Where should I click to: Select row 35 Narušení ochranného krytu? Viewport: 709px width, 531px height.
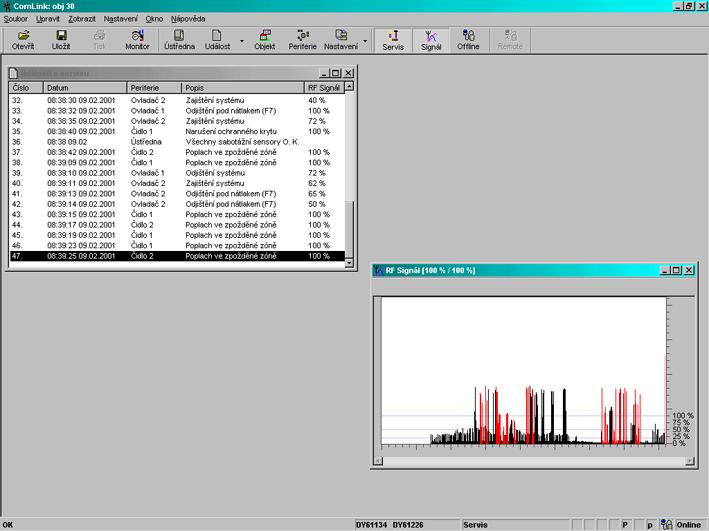177,132
